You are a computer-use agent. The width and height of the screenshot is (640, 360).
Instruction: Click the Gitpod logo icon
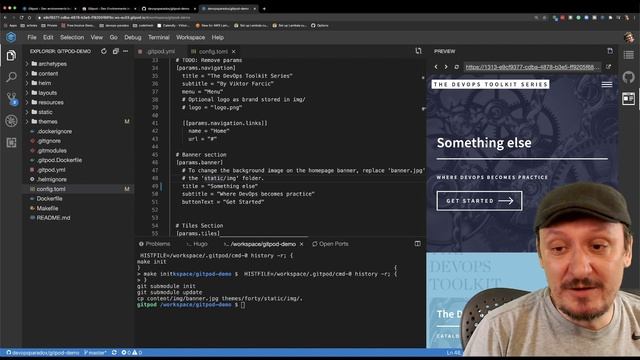coord(11,37)
